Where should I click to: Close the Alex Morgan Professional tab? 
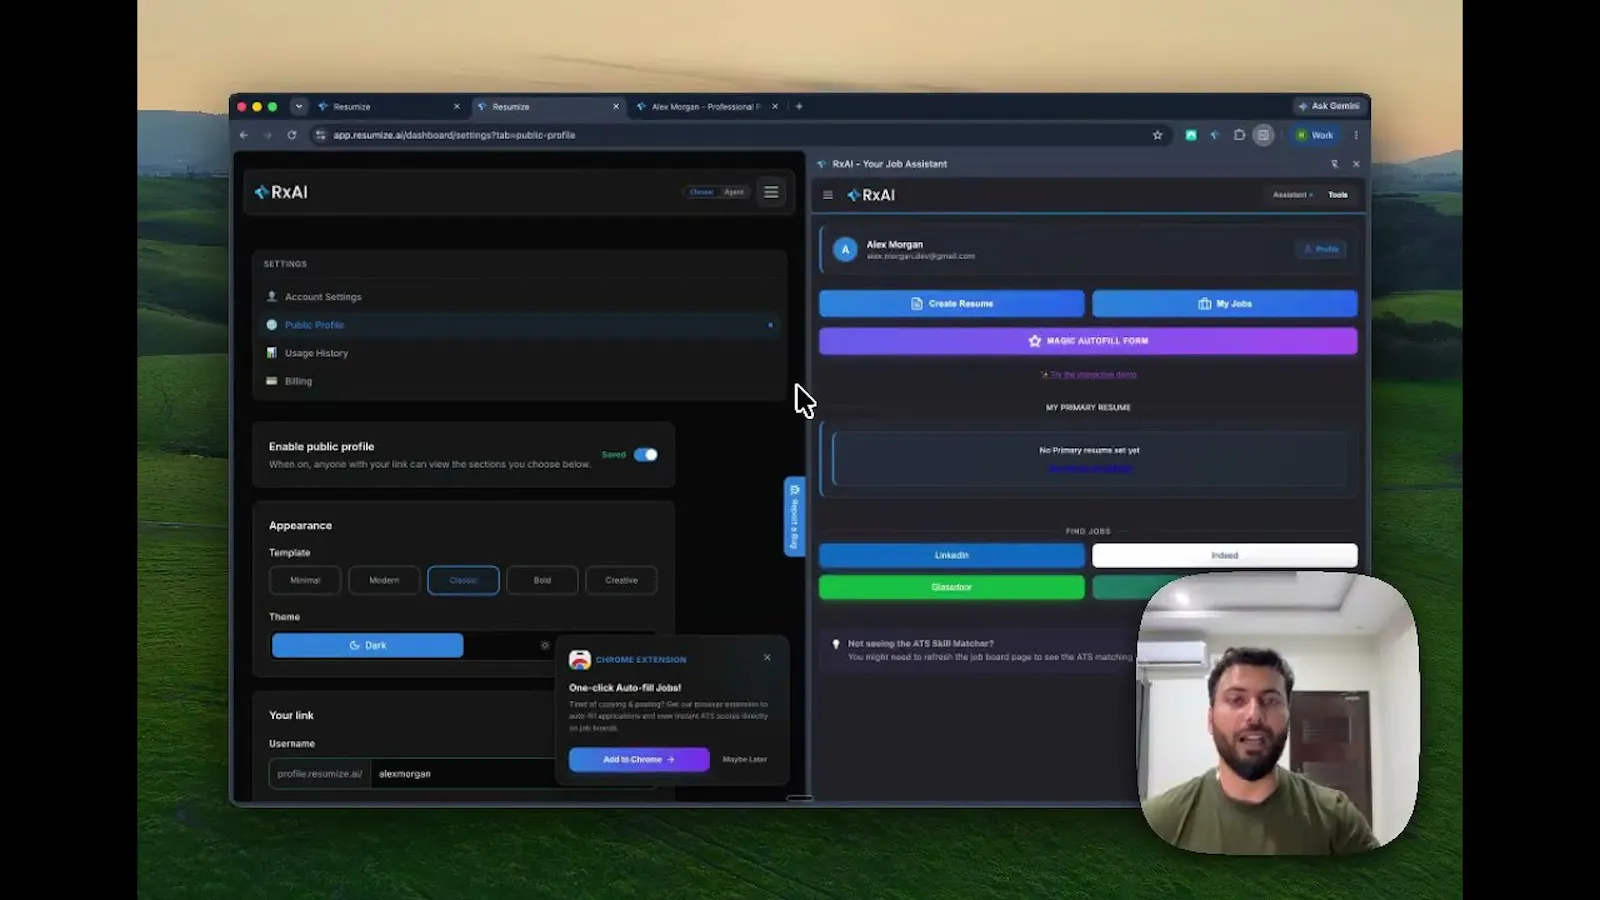coord(775,106)
